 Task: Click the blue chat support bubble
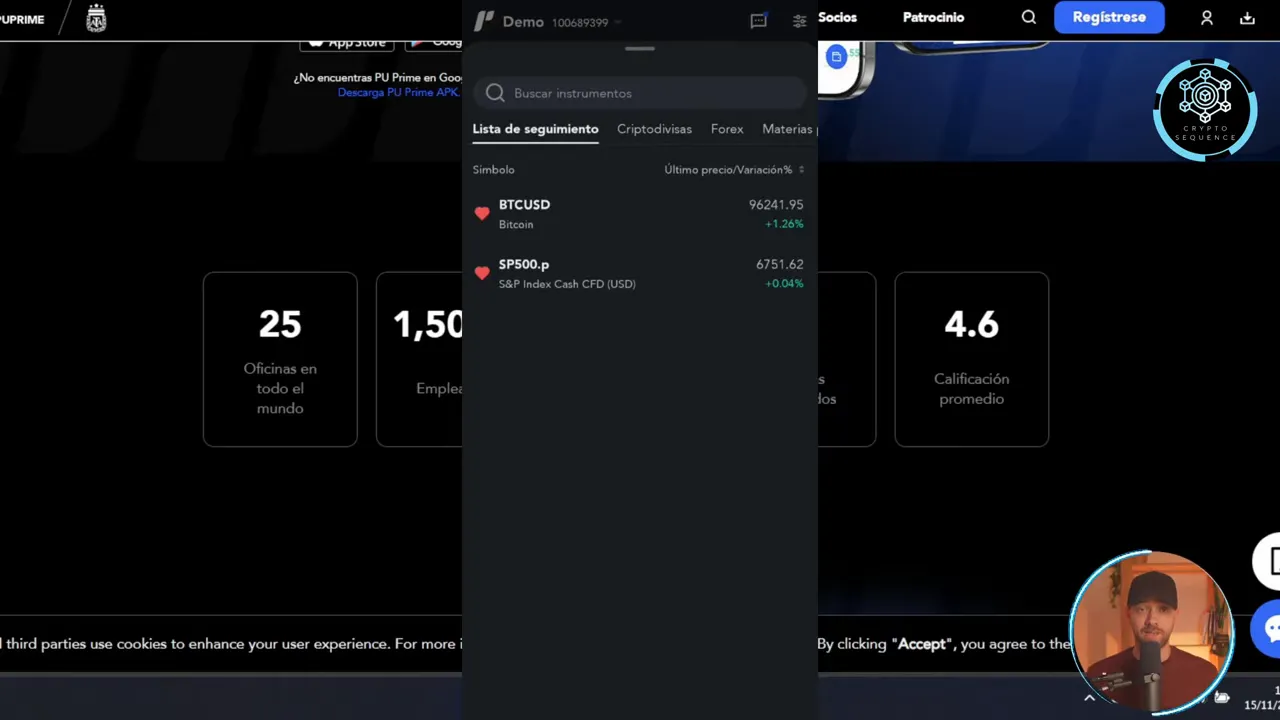click(x=1268, y=629)
